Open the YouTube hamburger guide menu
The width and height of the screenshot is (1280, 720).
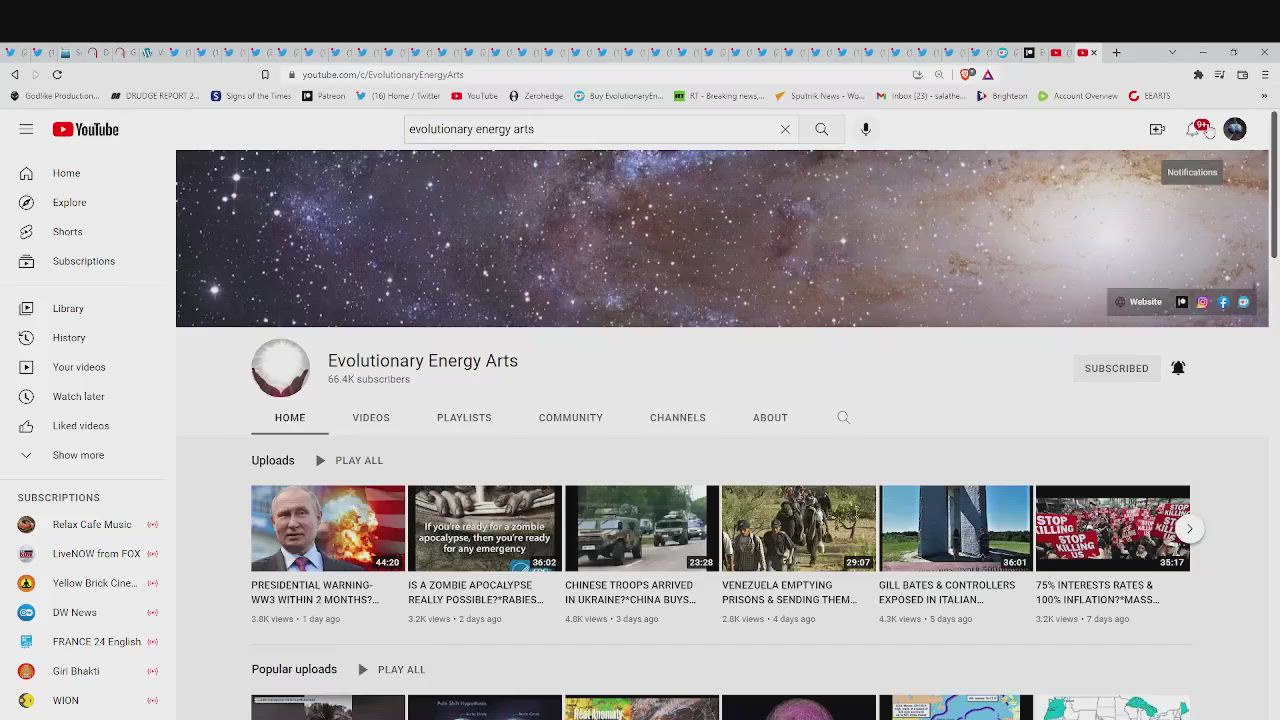click(x=26, y=129)
